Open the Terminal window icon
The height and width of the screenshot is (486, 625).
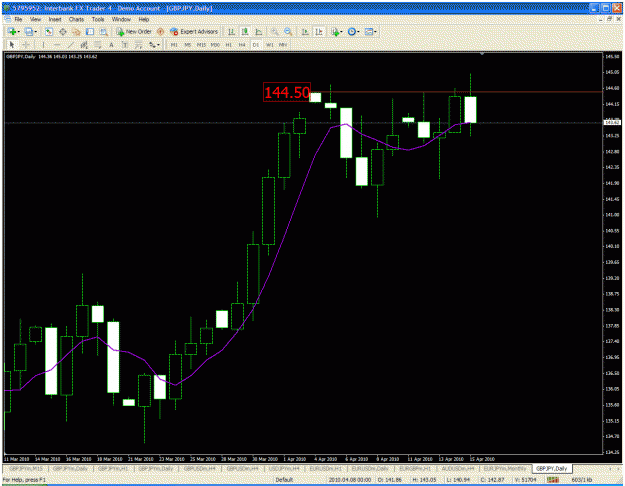point(90,32)
